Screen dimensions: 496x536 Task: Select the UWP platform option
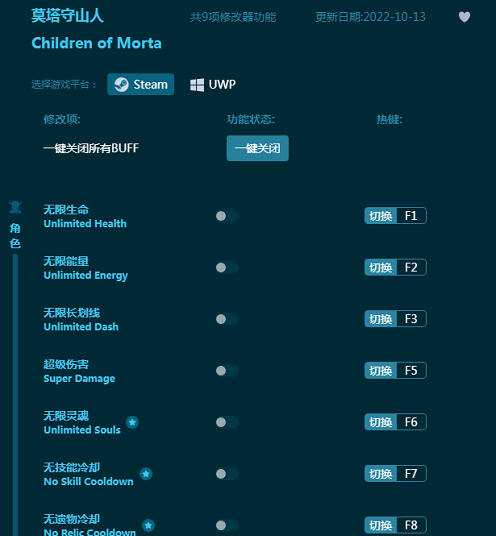(213, 84)
